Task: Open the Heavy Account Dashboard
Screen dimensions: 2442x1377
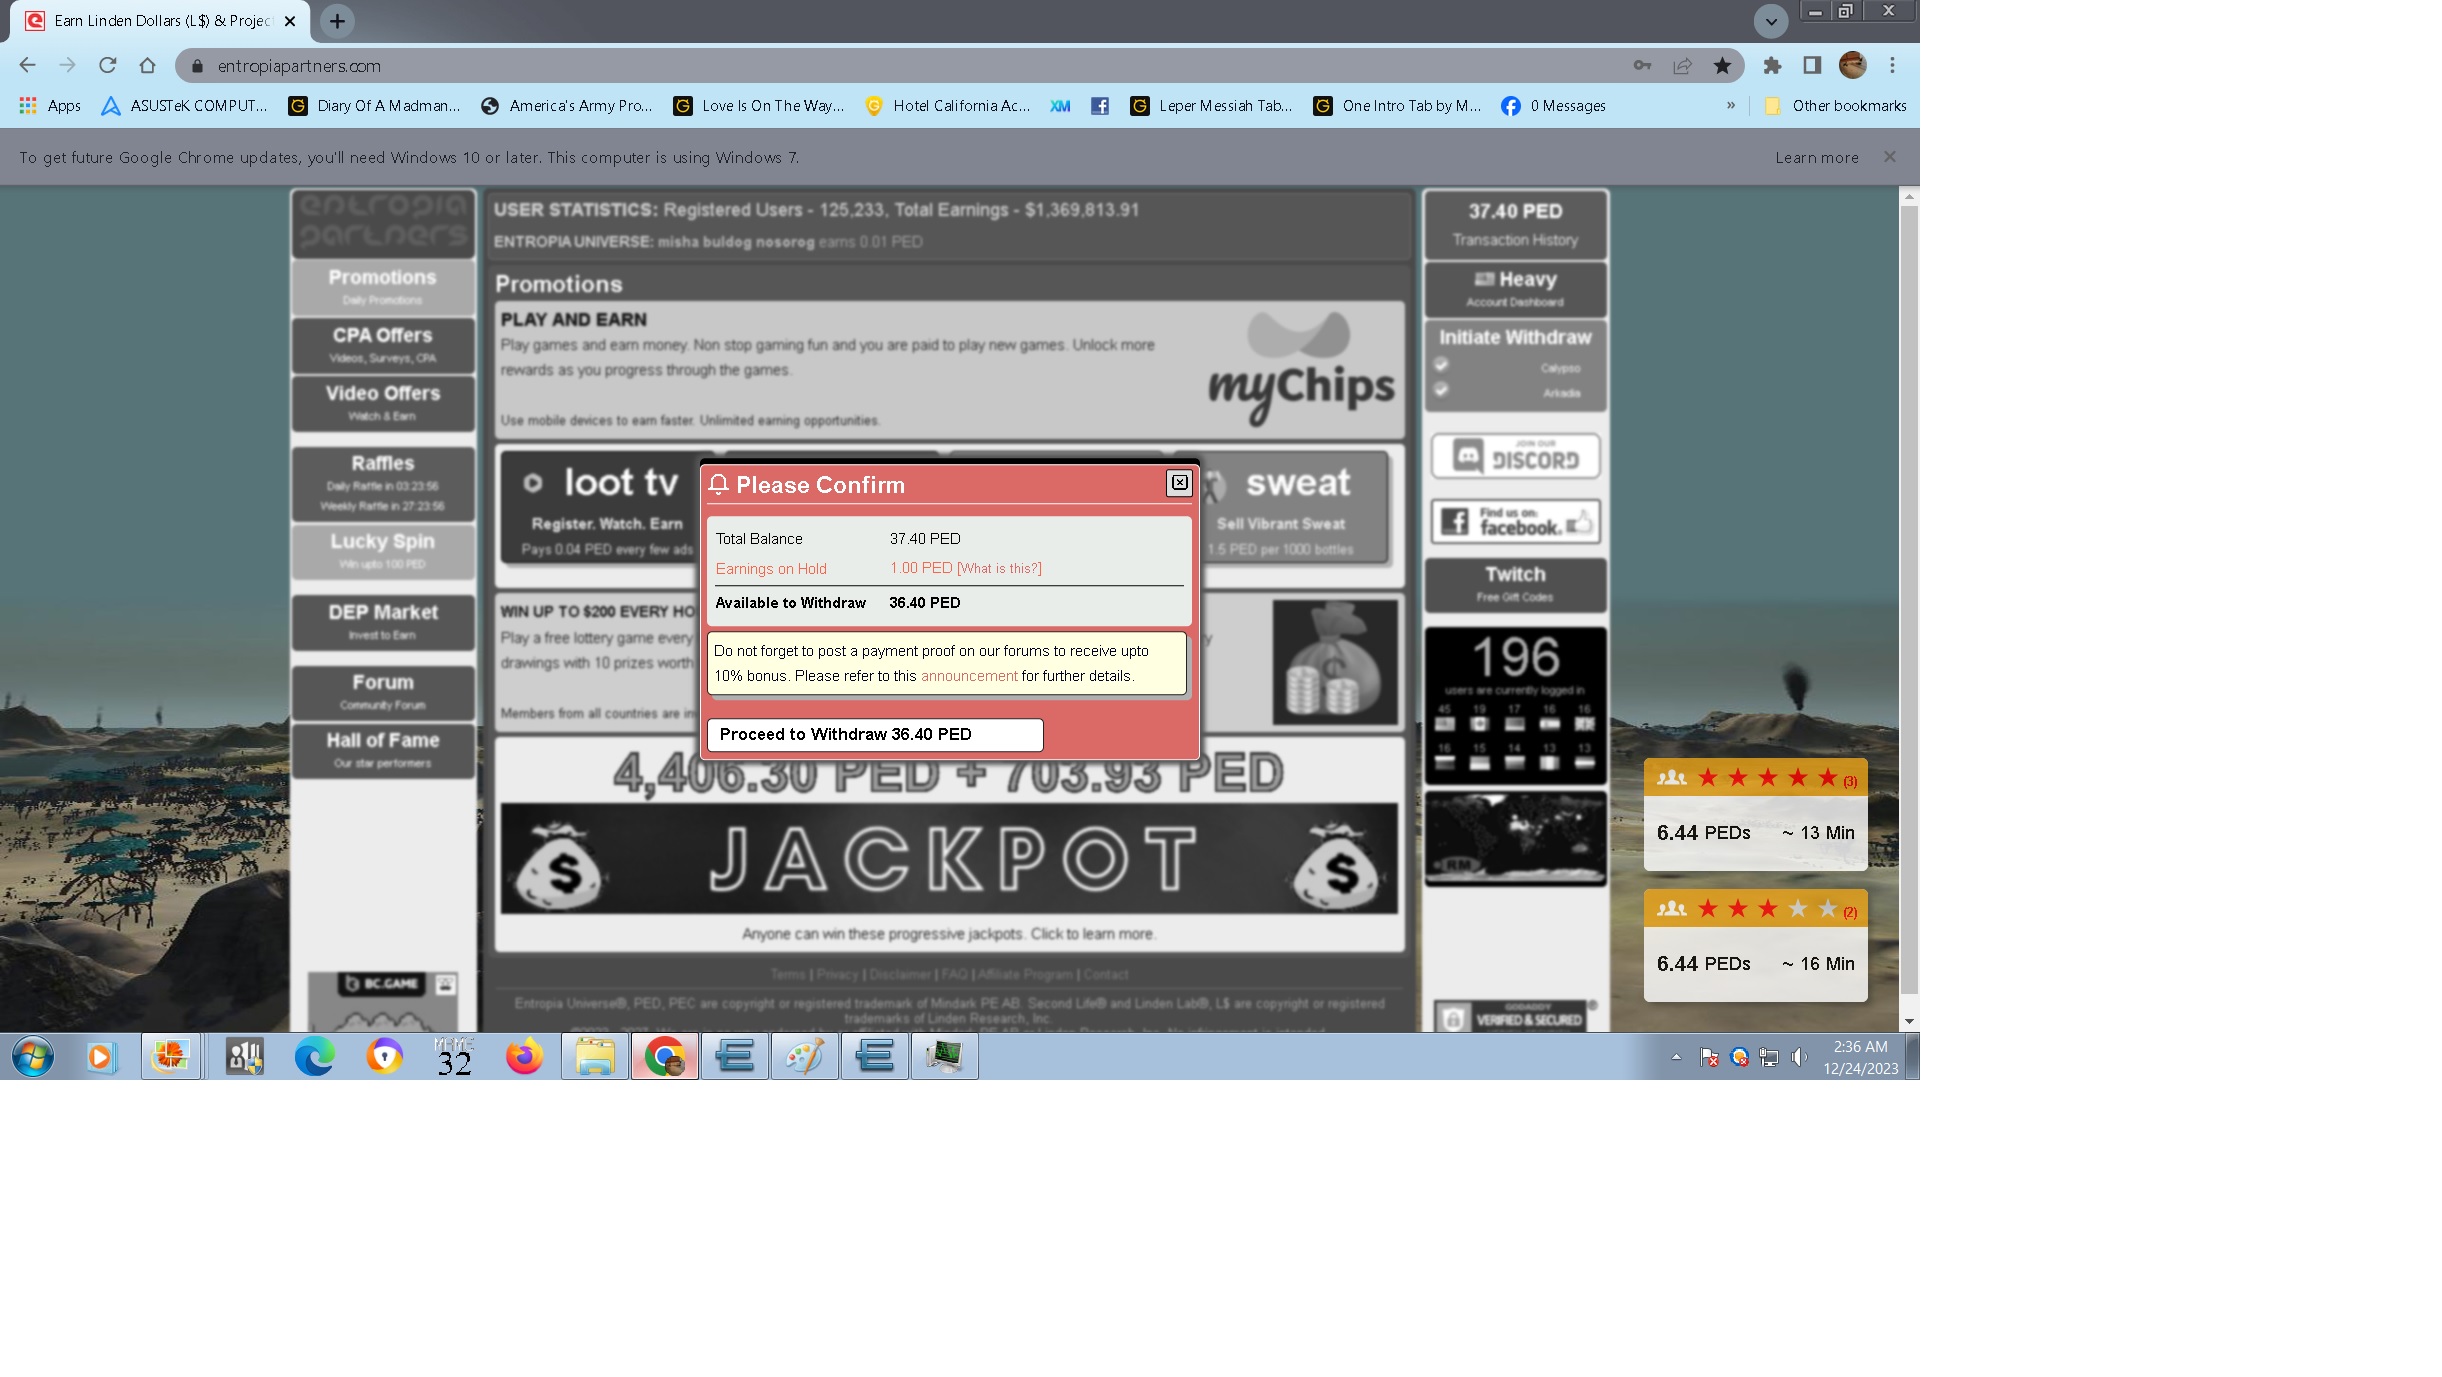Action: 1515,288
